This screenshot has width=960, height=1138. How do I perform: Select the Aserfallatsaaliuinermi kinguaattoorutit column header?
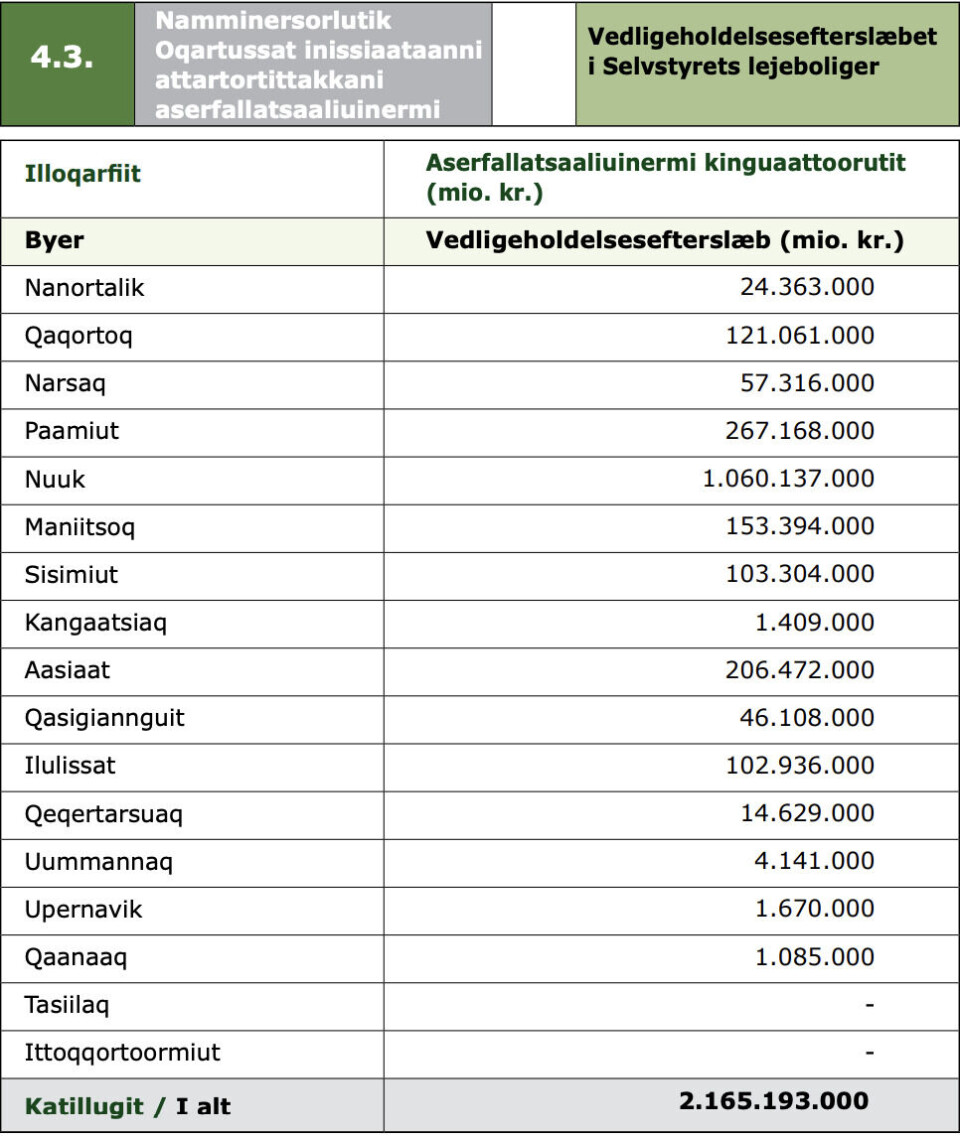[x=665, y=177]
